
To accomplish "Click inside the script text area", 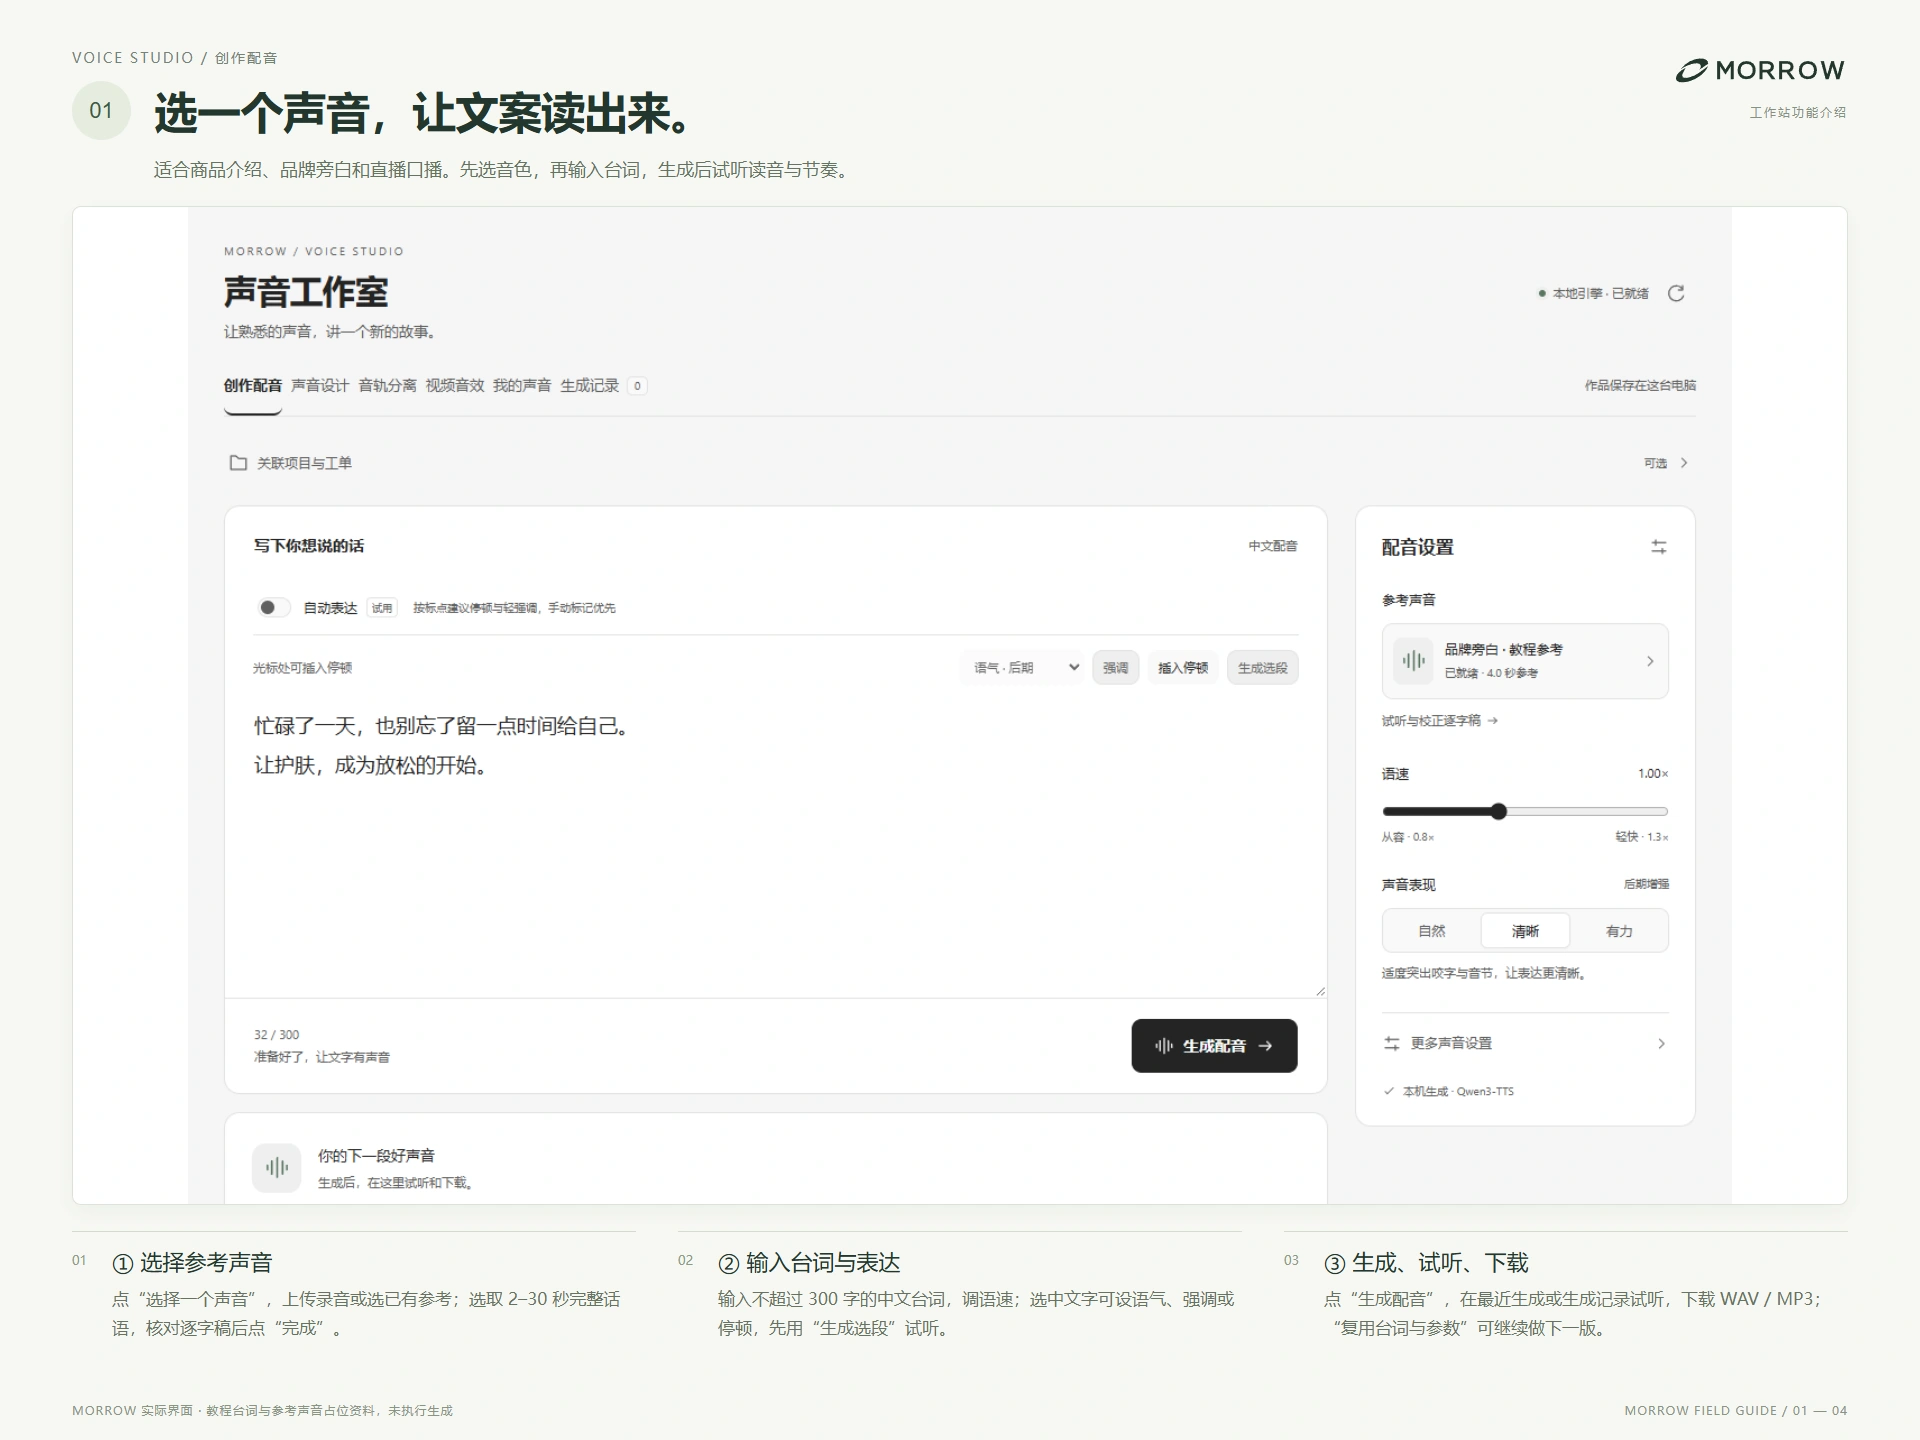I will (775, 845).
